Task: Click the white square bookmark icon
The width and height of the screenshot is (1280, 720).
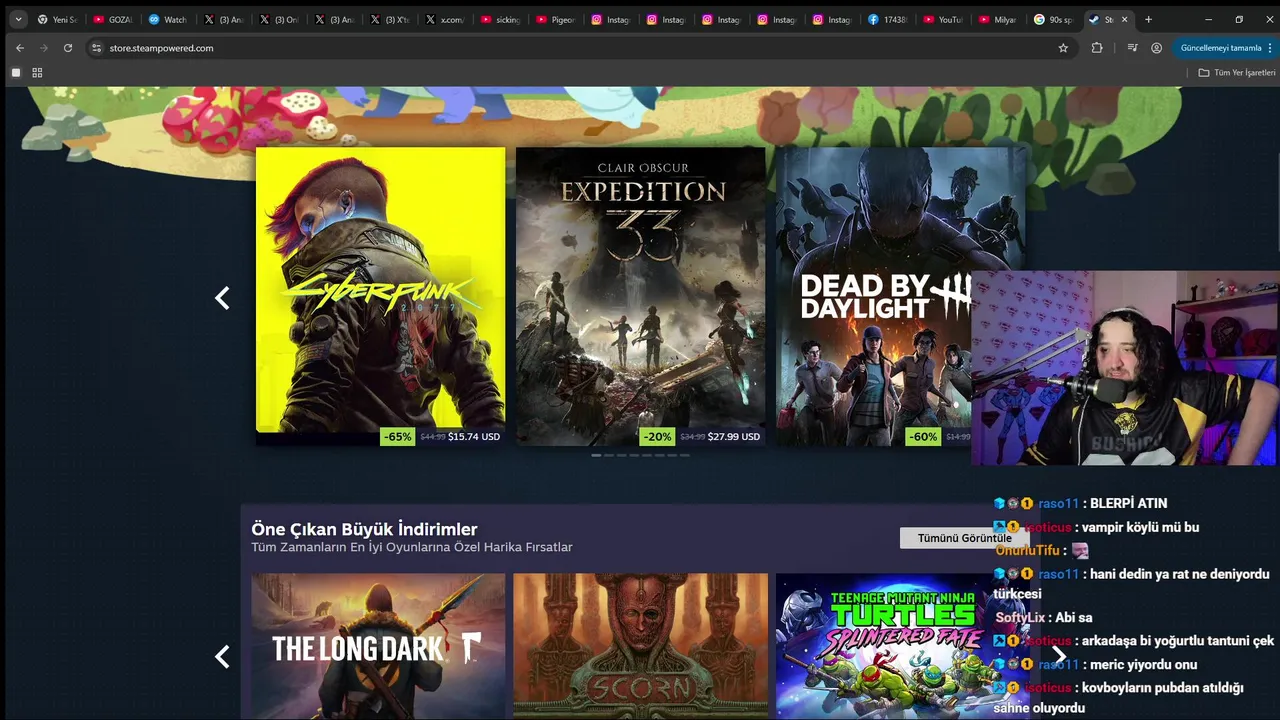Action: [x=16, y=73]
